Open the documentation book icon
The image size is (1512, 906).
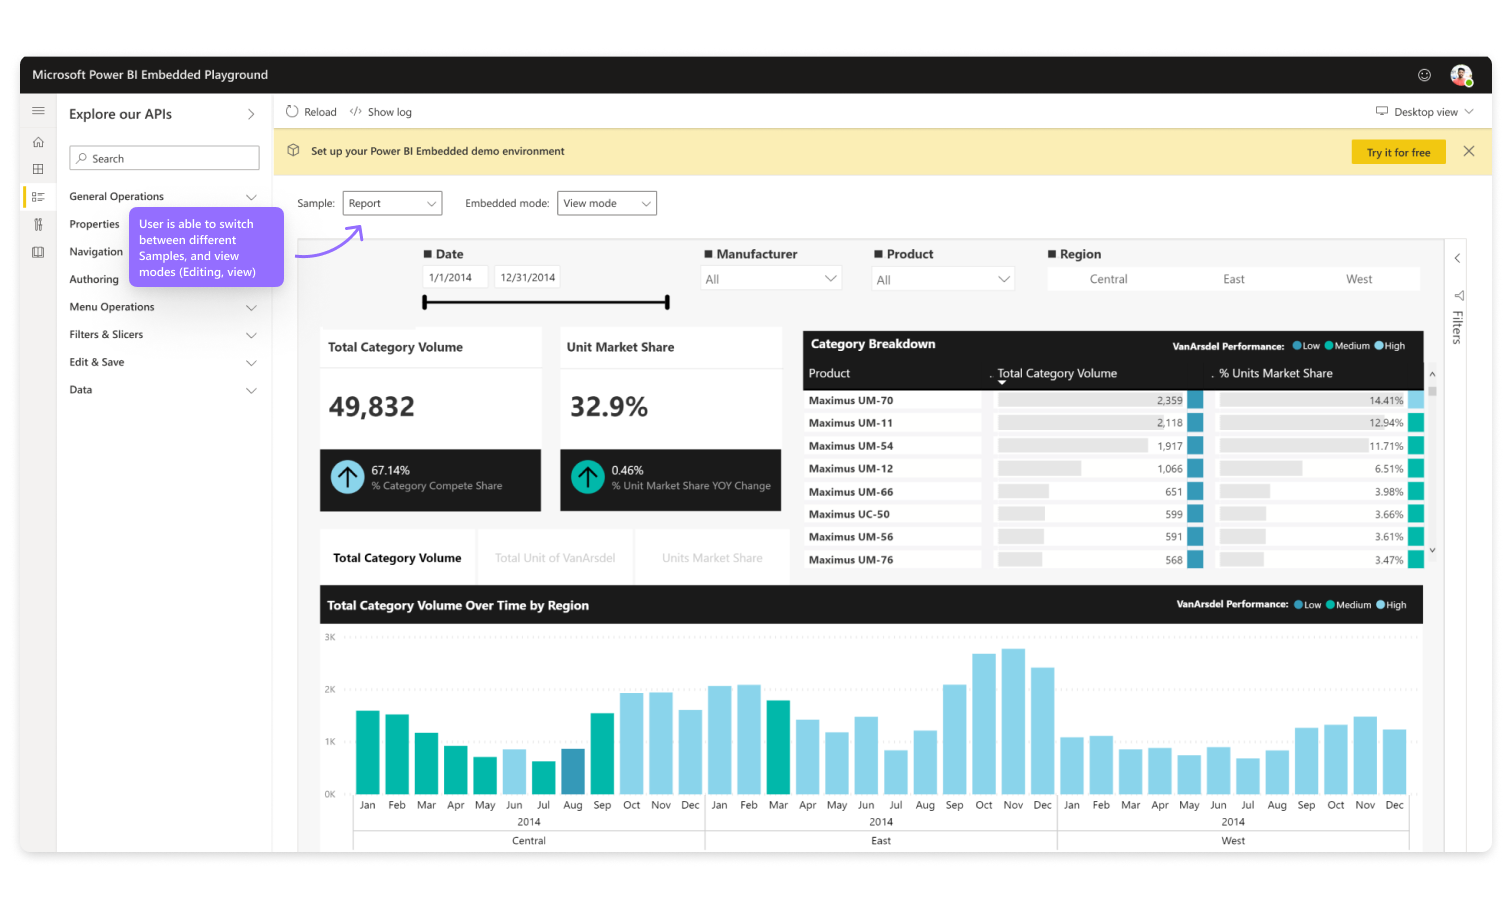(x=38, y=252)
